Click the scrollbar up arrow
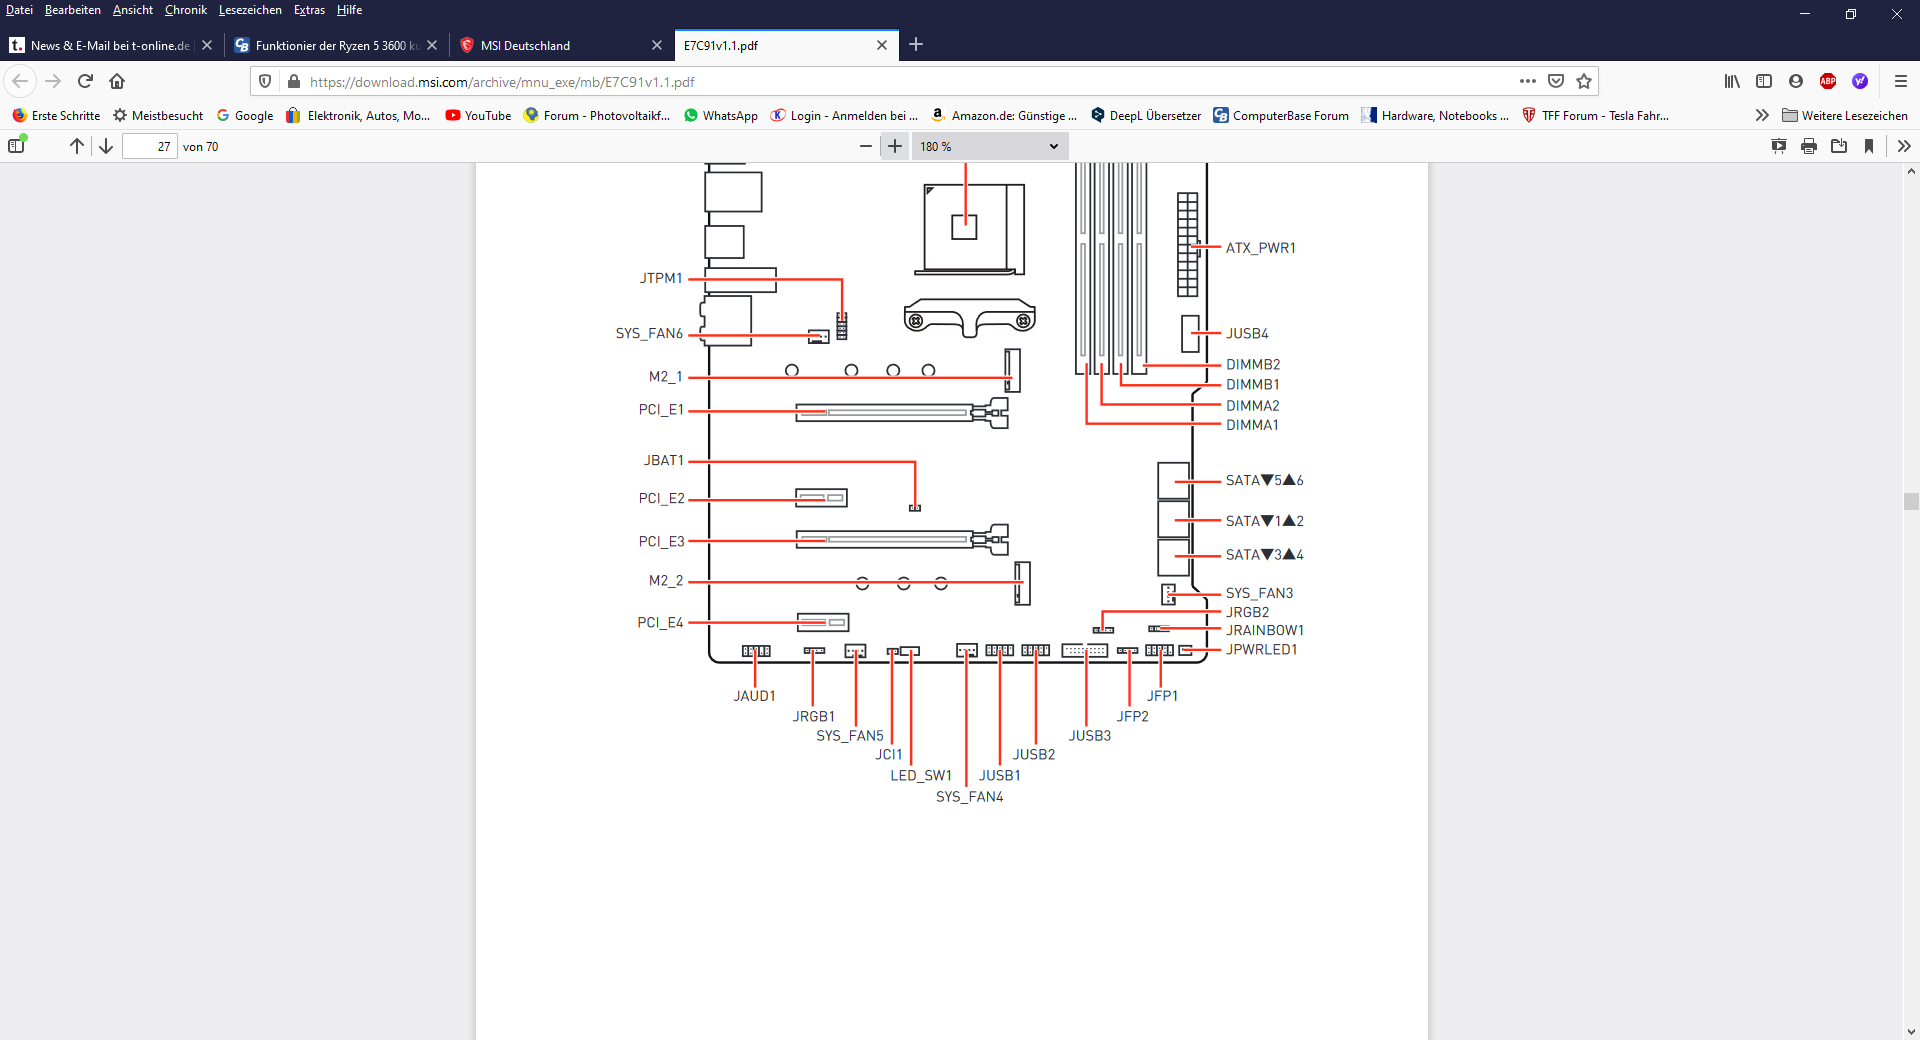This screenshot has height=1040, width=1920. coord(1911,171)
